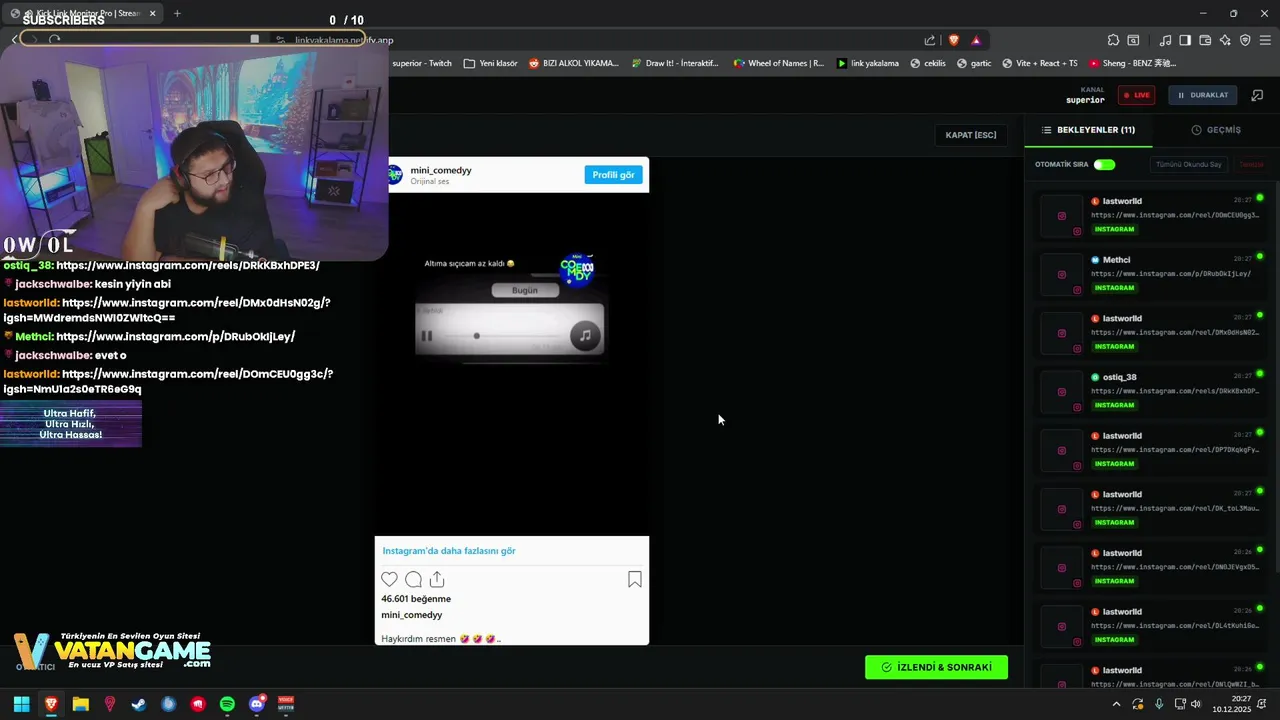Click the volume icon in system tray

point(1196,704)
